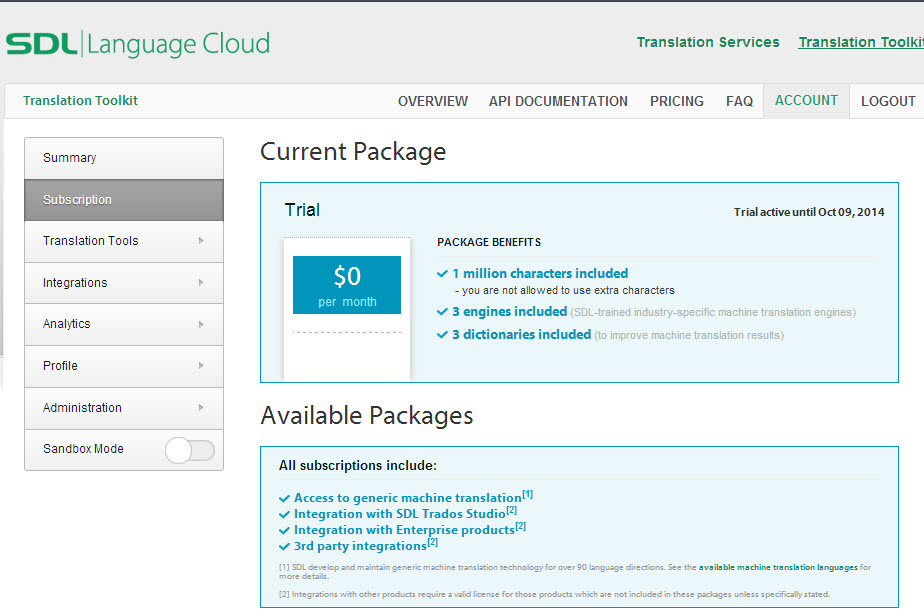The width and height of the screenshot is (924, 612).
Task: Open the underlined Translation Toolkit link at top
Action: [x=861, y=42]
